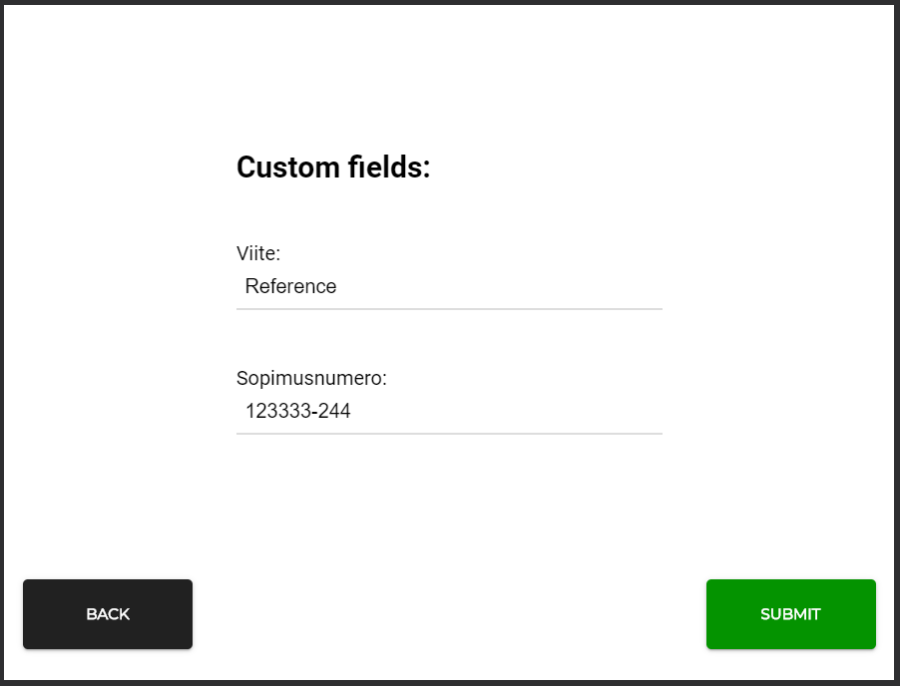The width and height of the screenshot is (900, 686).
Task: Click the "Custom fields:" heading
Action: 333,167
